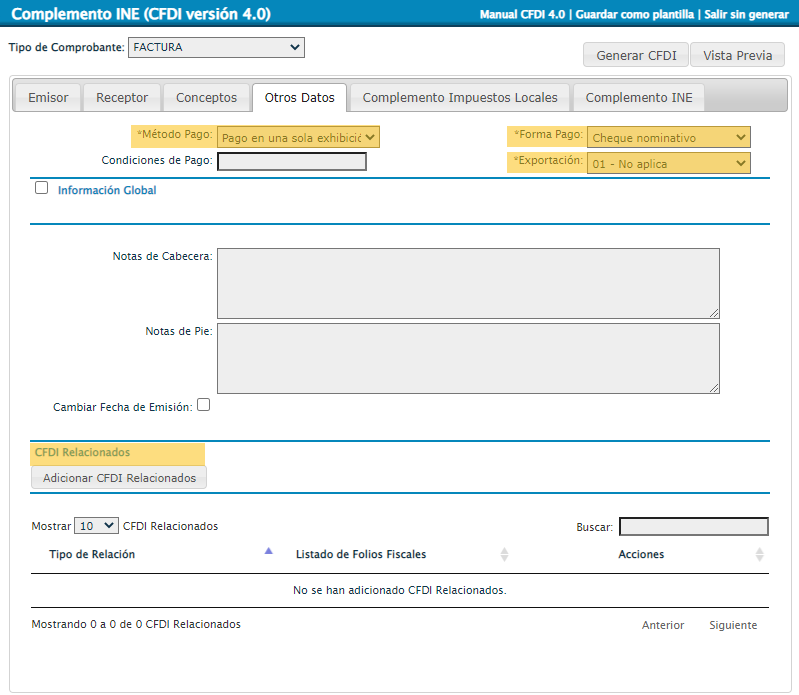Select the Otros Datos tab
Screen dimensions: 799x695
(300, 97)
